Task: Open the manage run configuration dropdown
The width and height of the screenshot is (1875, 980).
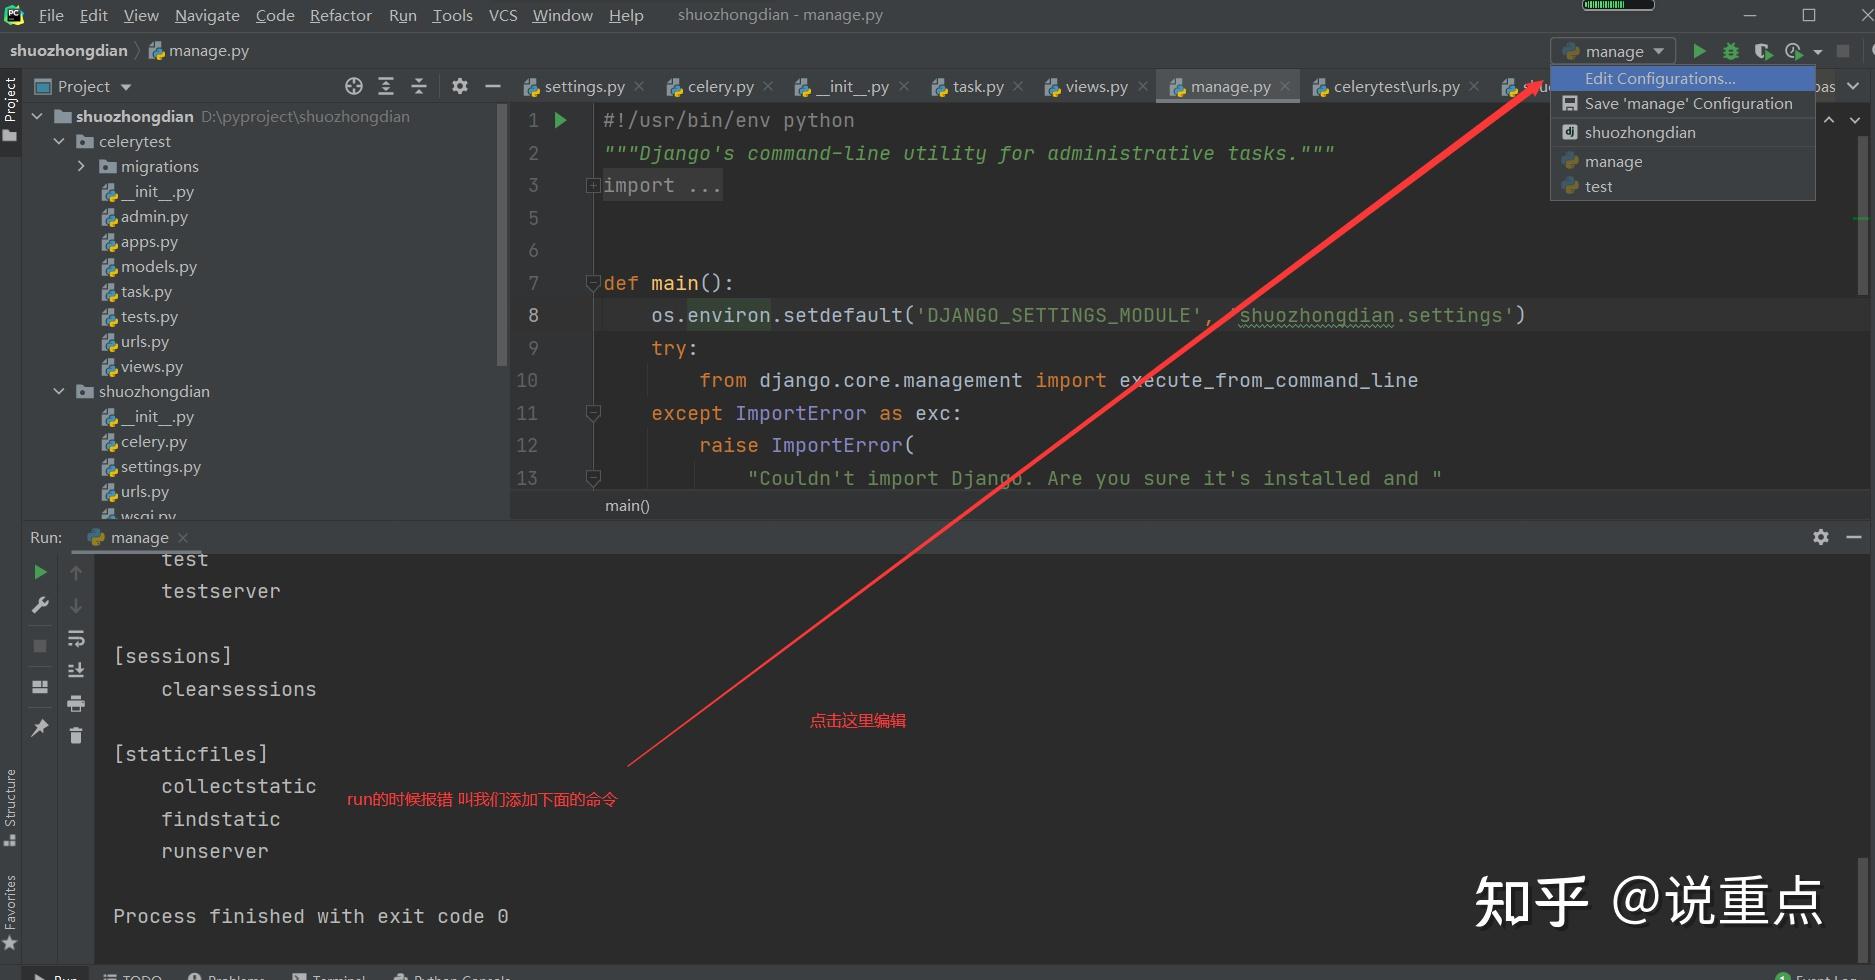Action: pos(1613,51)
